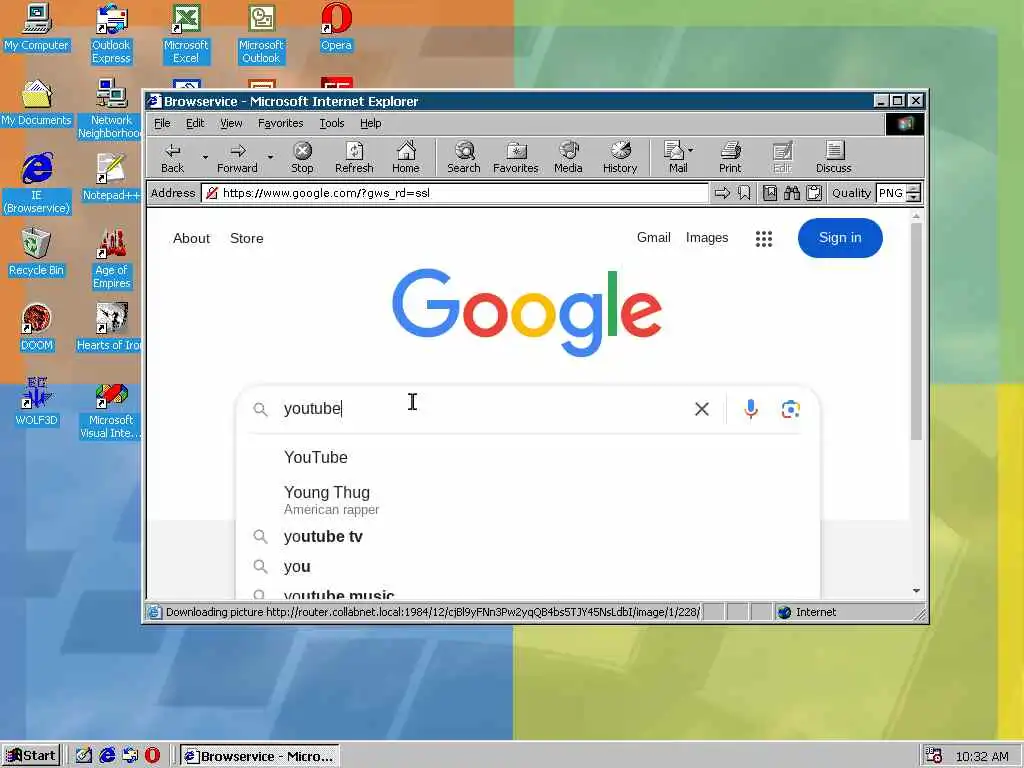The image size is (1024, 768).
Task: Select the DOOM desktop shortcut
Action: coord(37,328)
